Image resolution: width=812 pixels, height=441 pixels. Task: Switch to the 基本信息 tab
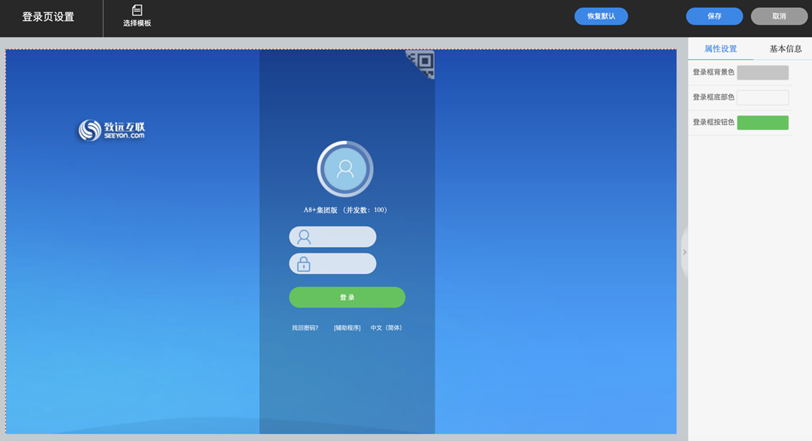click(785, 49)
